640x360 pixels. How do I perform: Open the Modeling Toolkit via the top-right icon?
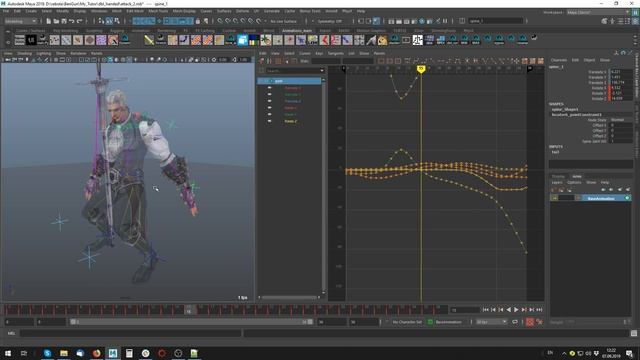(x=604, y=21)
